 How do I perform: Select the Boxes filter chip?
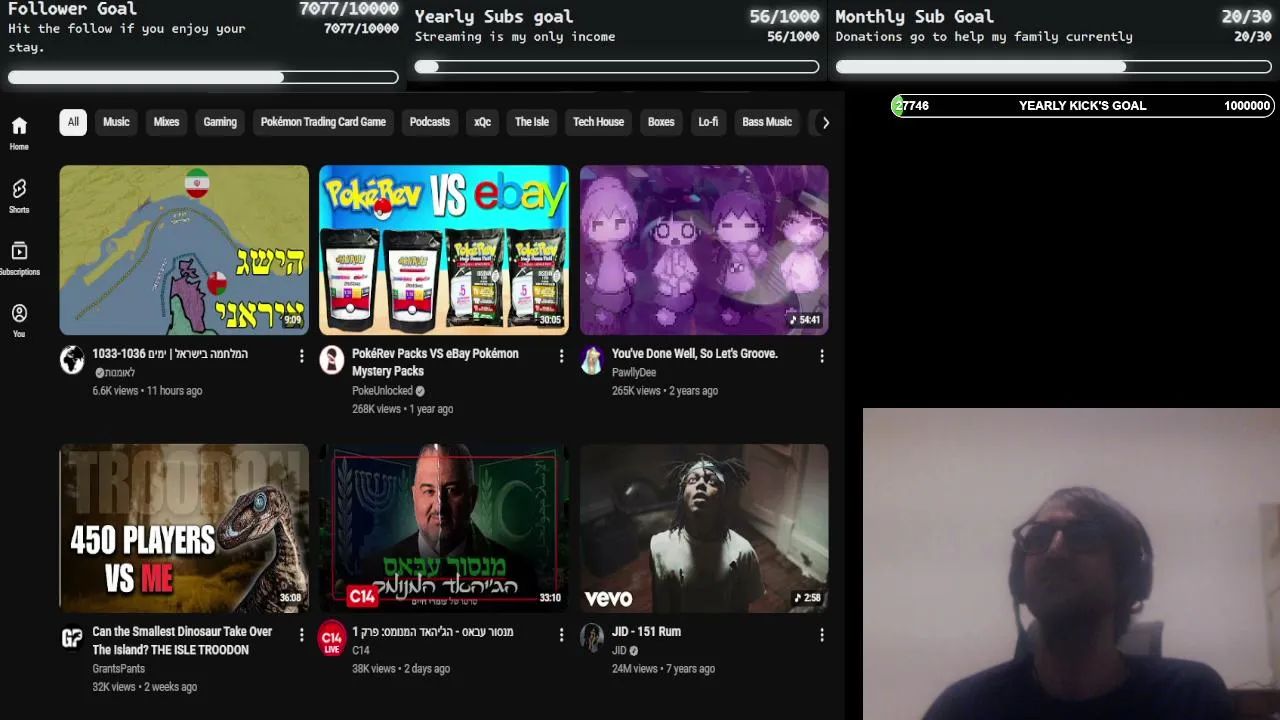pyautogui.click(x=661, y=122)
